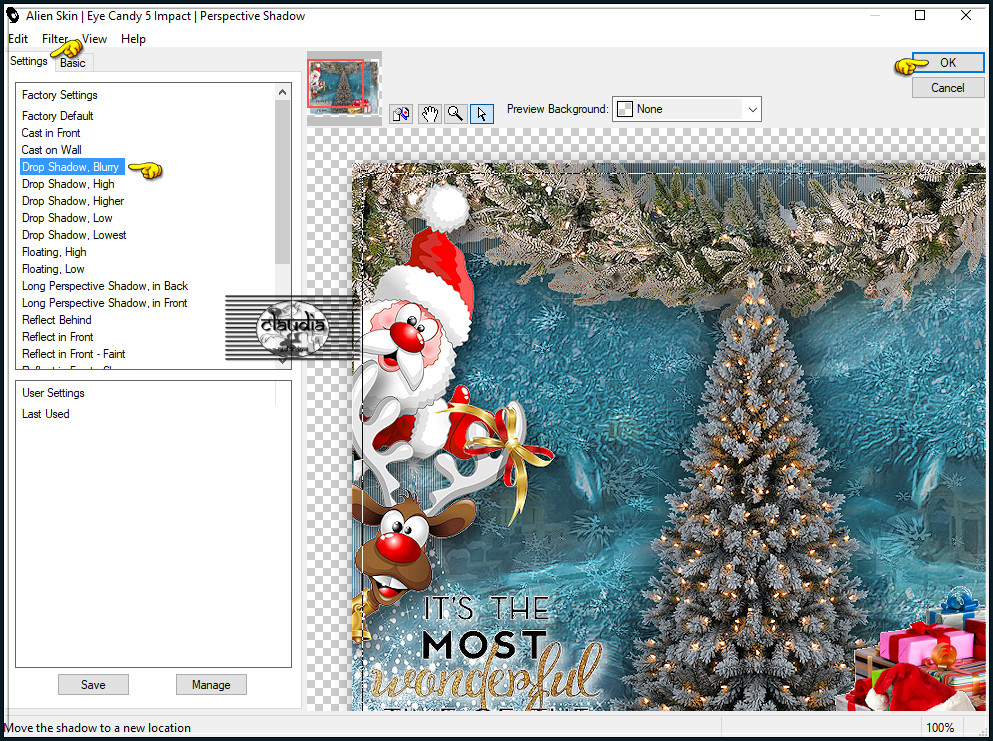The width and height of the screenshot is (993, 741).
Task: Click the Manage settings button
Action: 211,685
